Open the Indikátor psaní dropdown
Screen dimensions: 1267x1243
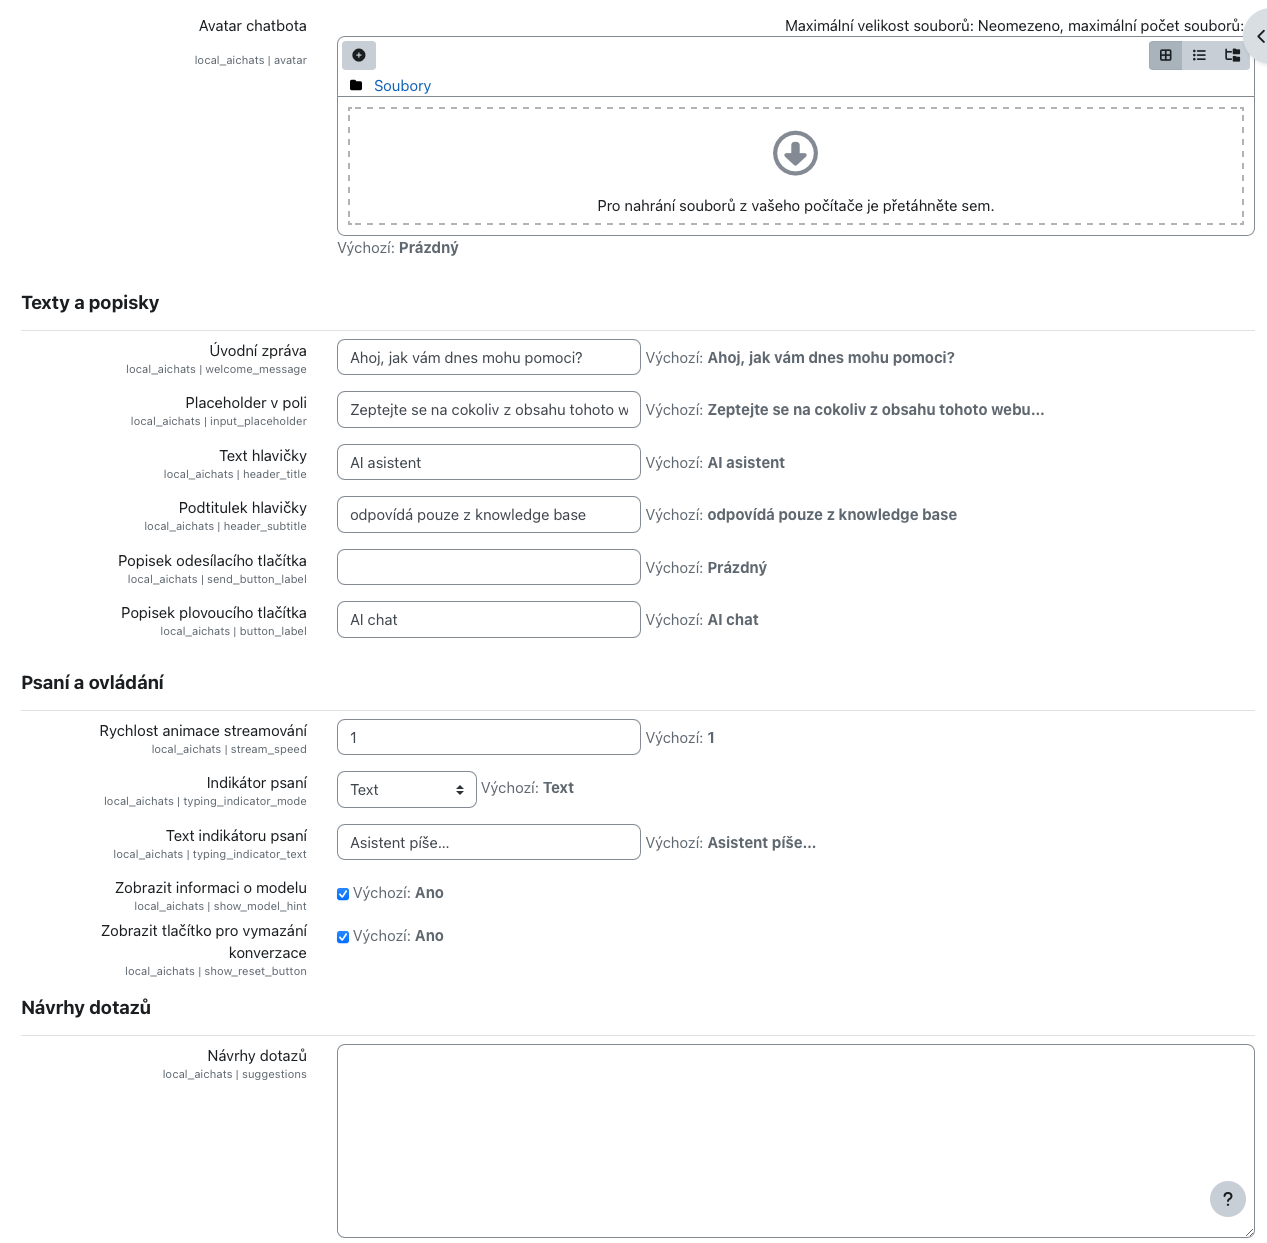click(406, 790)
